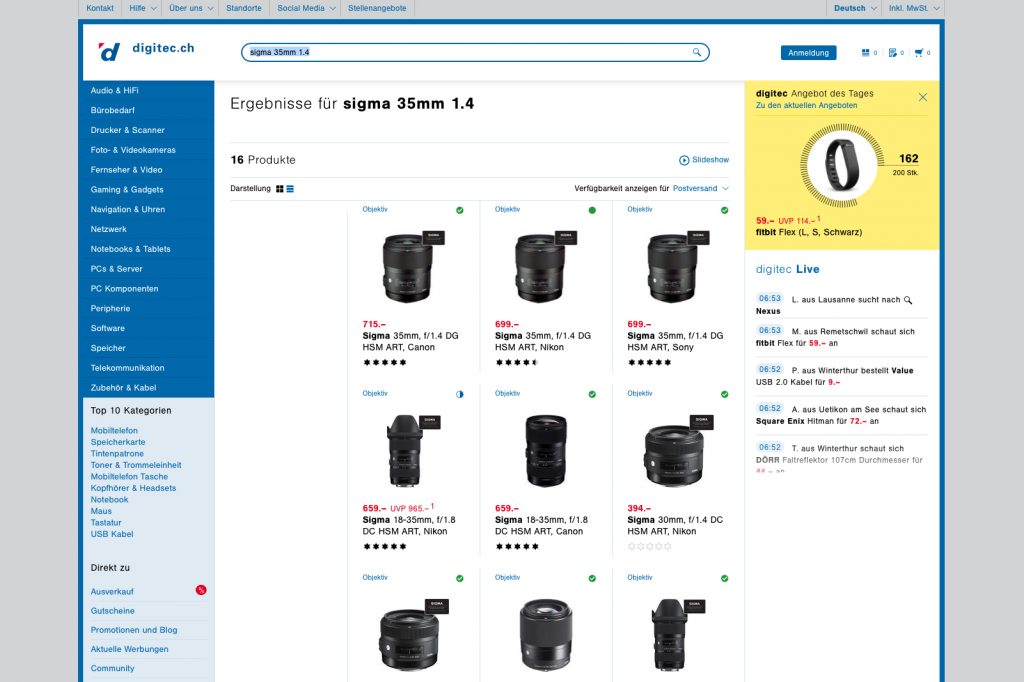This screenshot has width=1024, height=682.
Task: Click availability dot for Sigma 35mm Nikon
Action: coord(592,210)
